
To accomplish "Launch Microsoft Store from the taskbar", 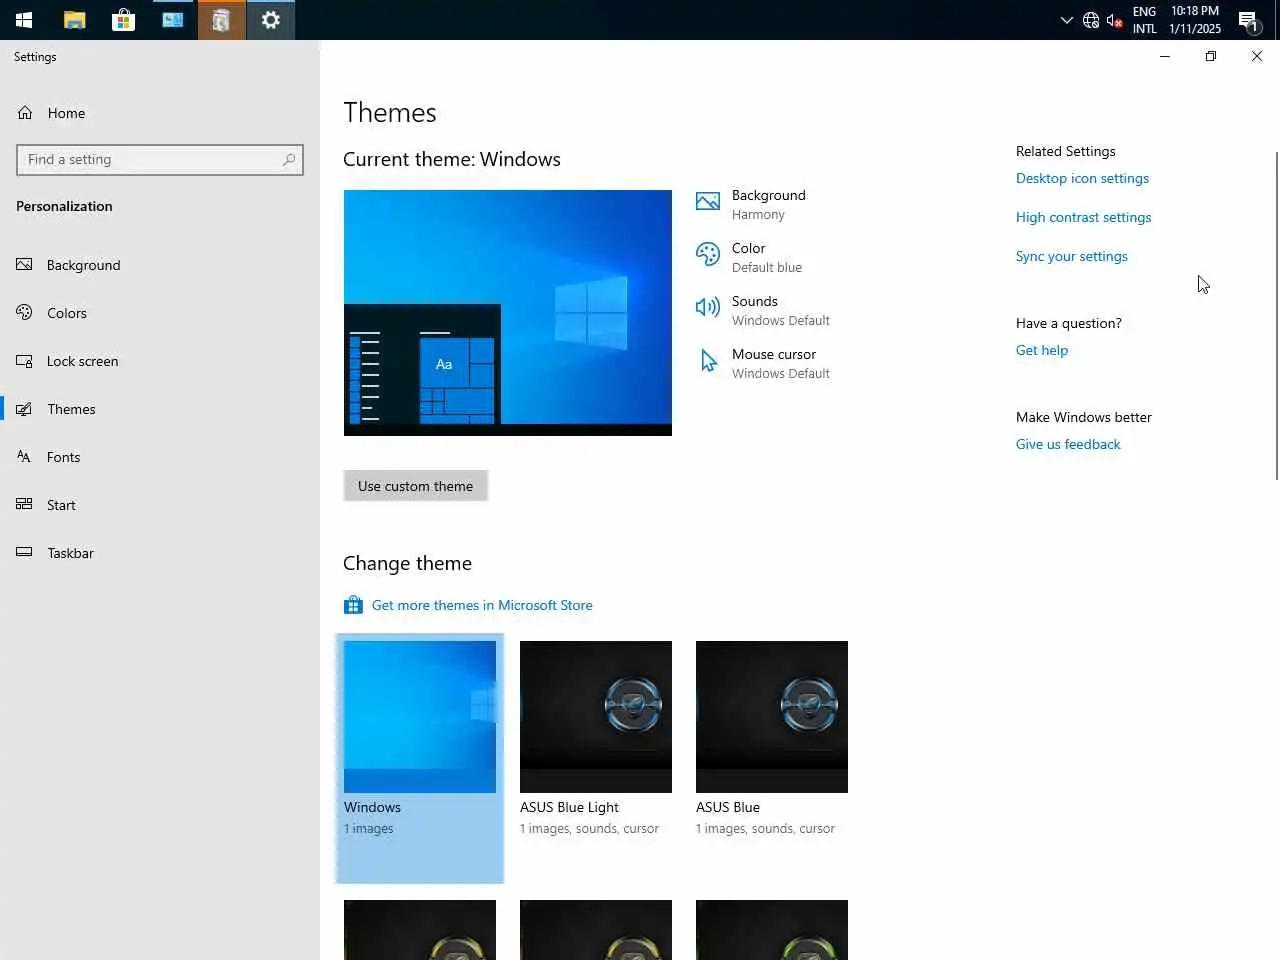I will tap(123, 20).
